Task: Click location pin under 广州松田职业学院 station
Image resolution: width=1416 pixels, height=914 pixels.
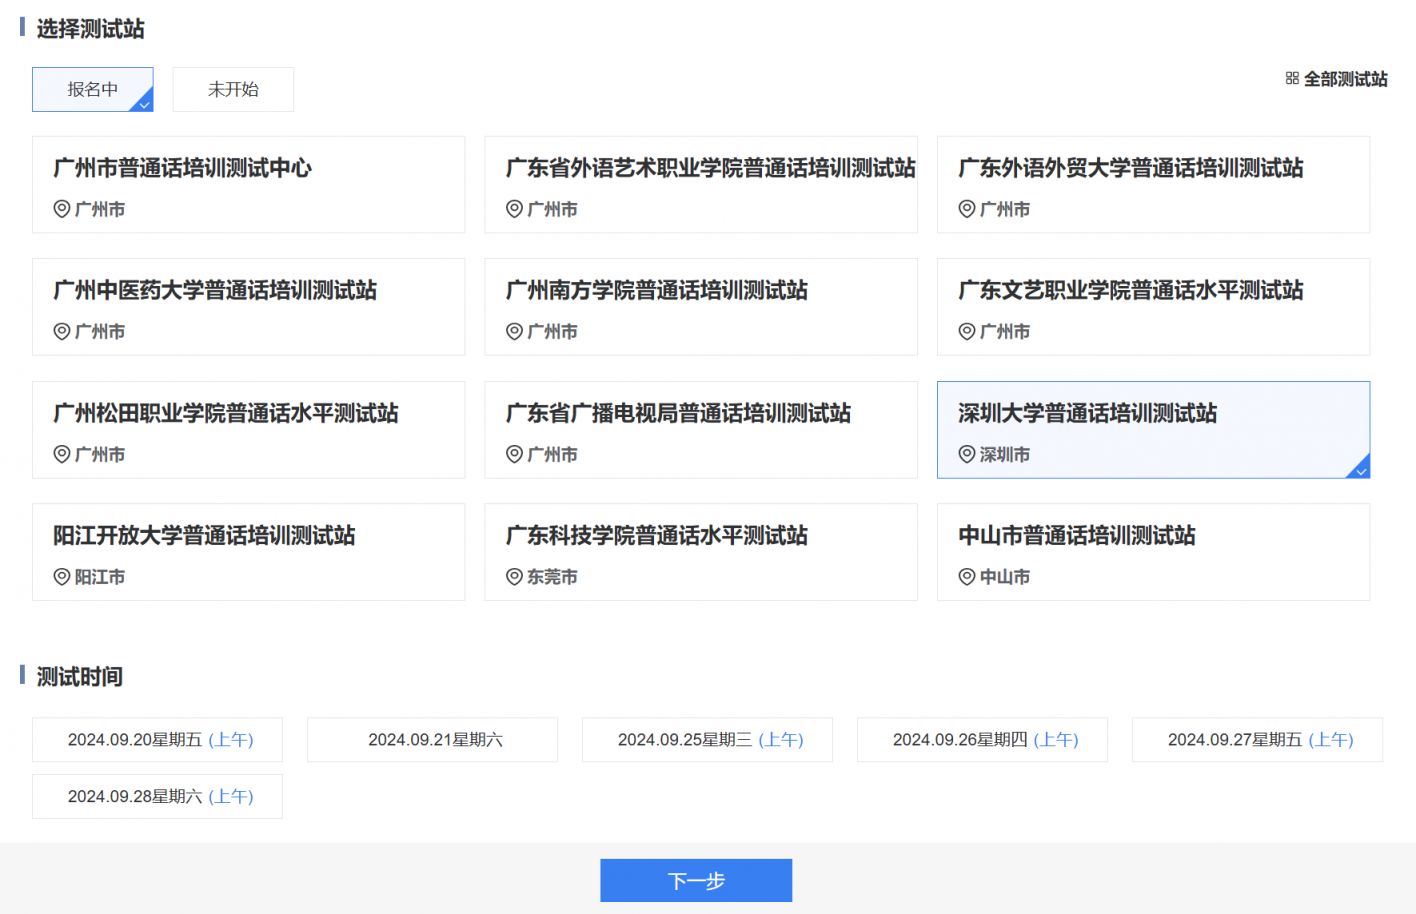Action: 62,454
